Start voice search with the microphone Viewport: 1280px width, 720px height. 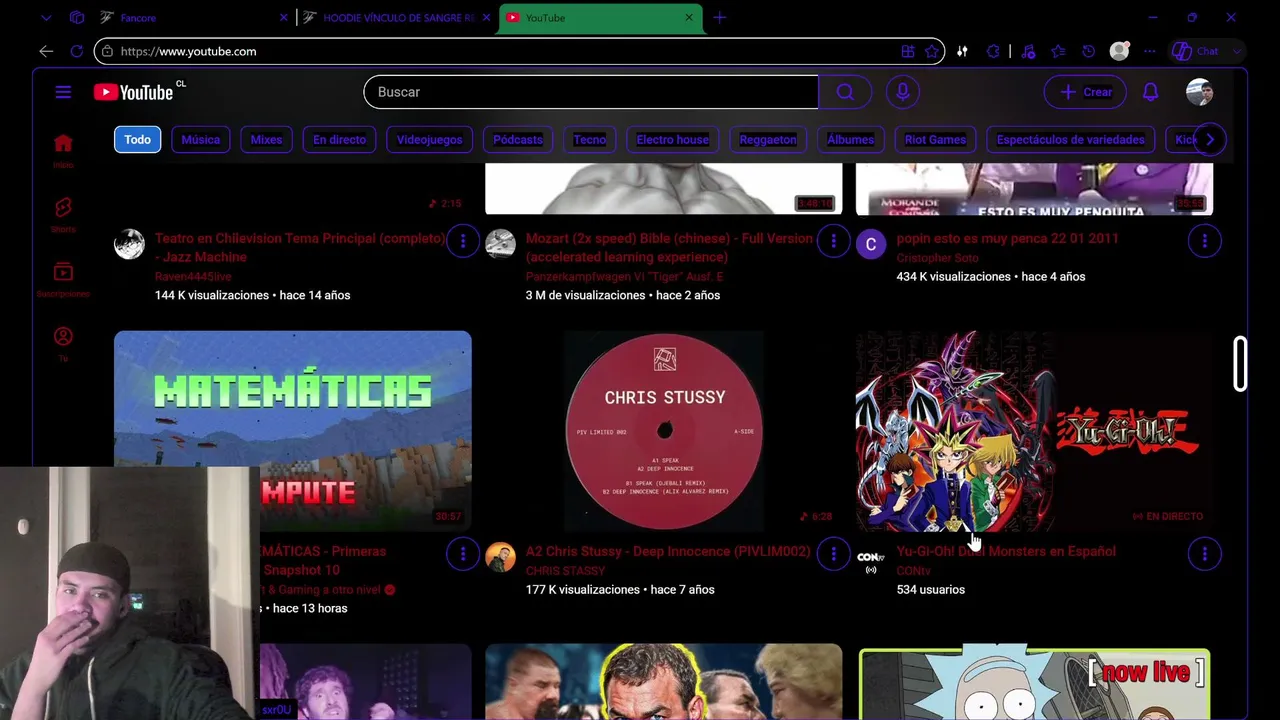903,92
